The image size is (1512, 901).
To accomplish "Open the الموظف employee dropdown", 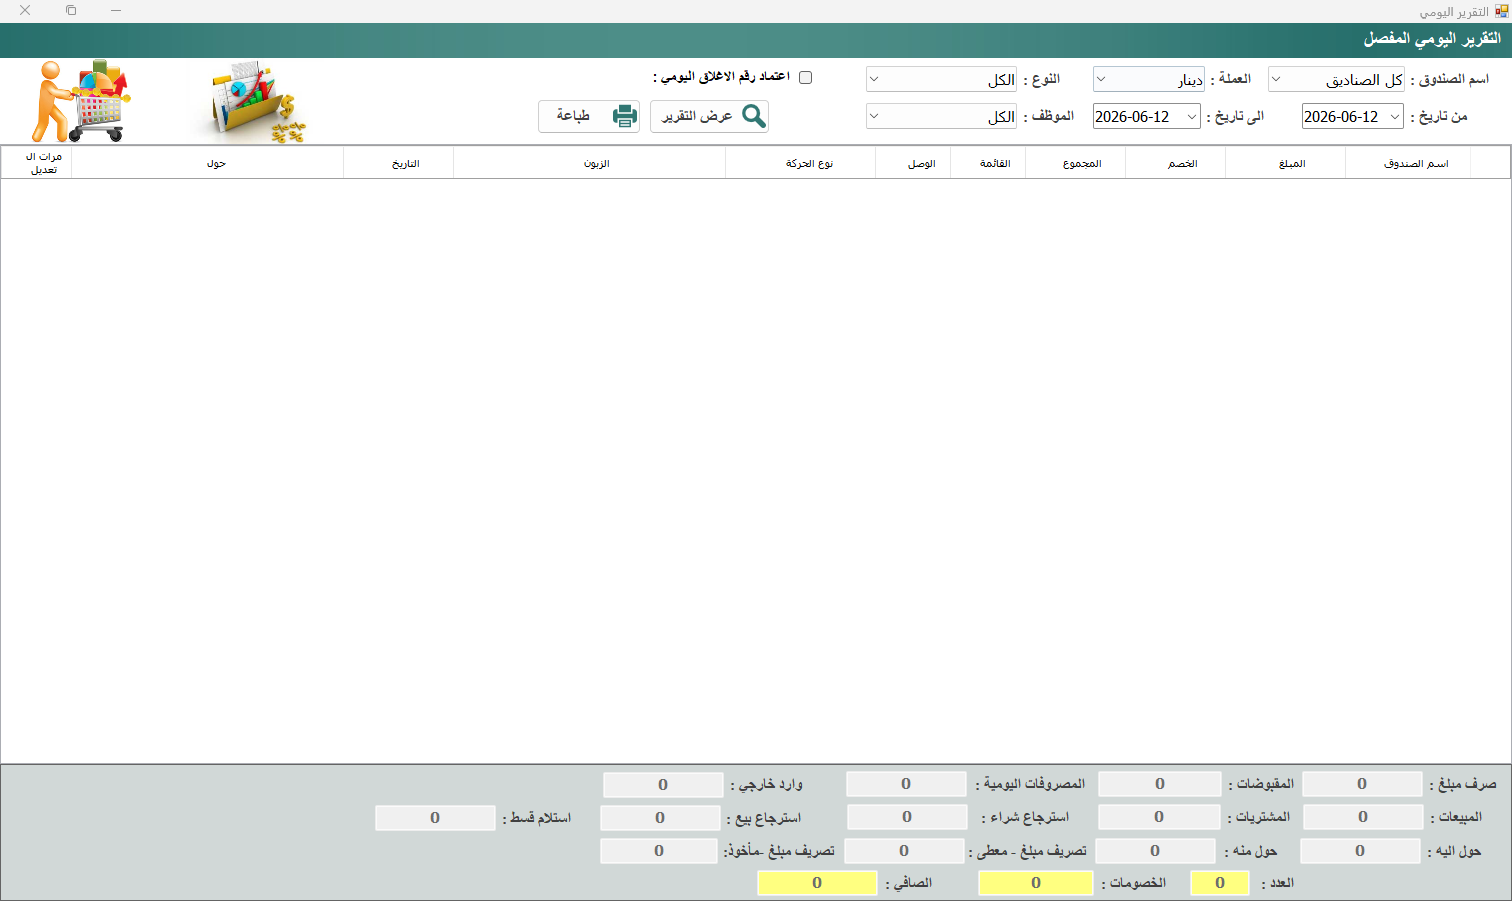I will click(941, 116).
